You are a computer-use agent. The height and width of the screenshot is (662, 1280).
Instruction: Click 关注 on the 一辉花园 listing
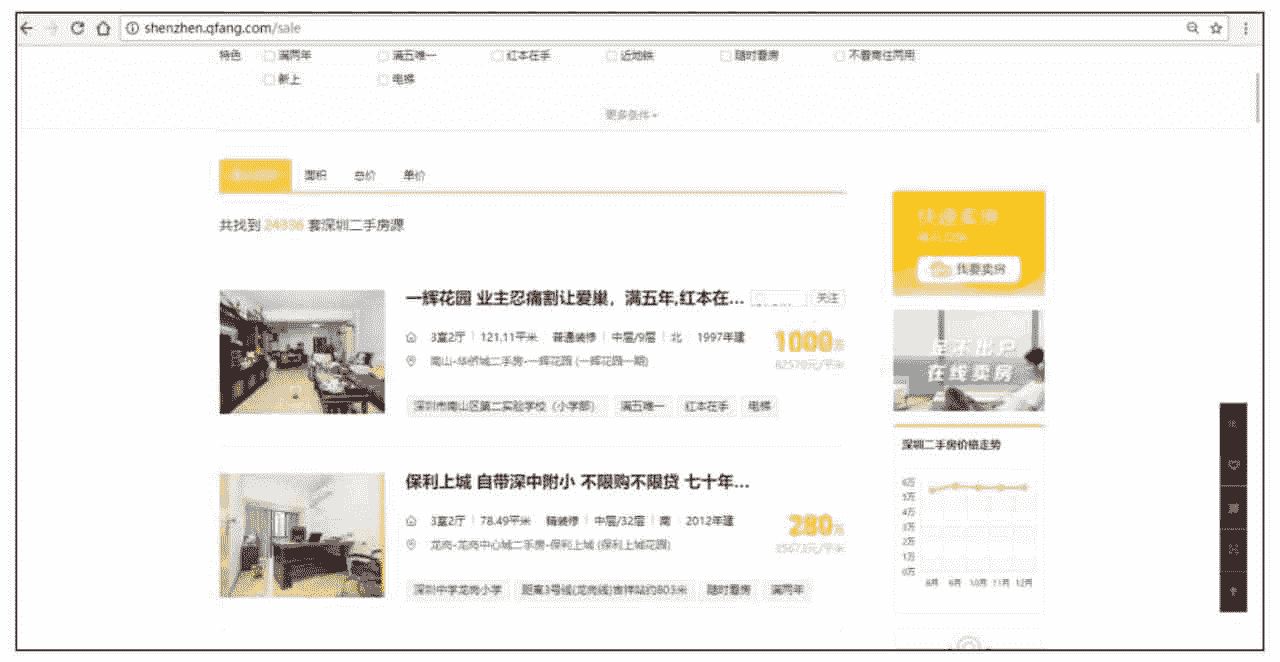click(827, 298)
